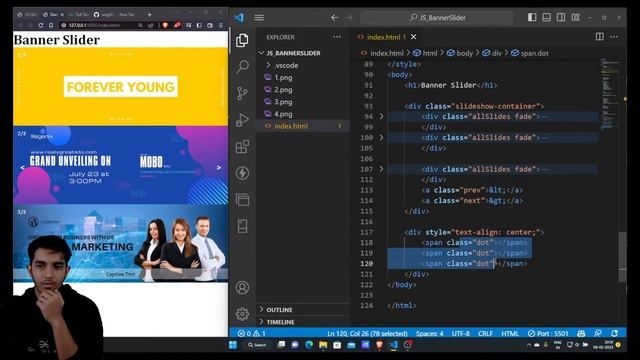Open Explorer views and more actions ellipsis
Screen dimensions: 640x360
(x=337, y=37)
